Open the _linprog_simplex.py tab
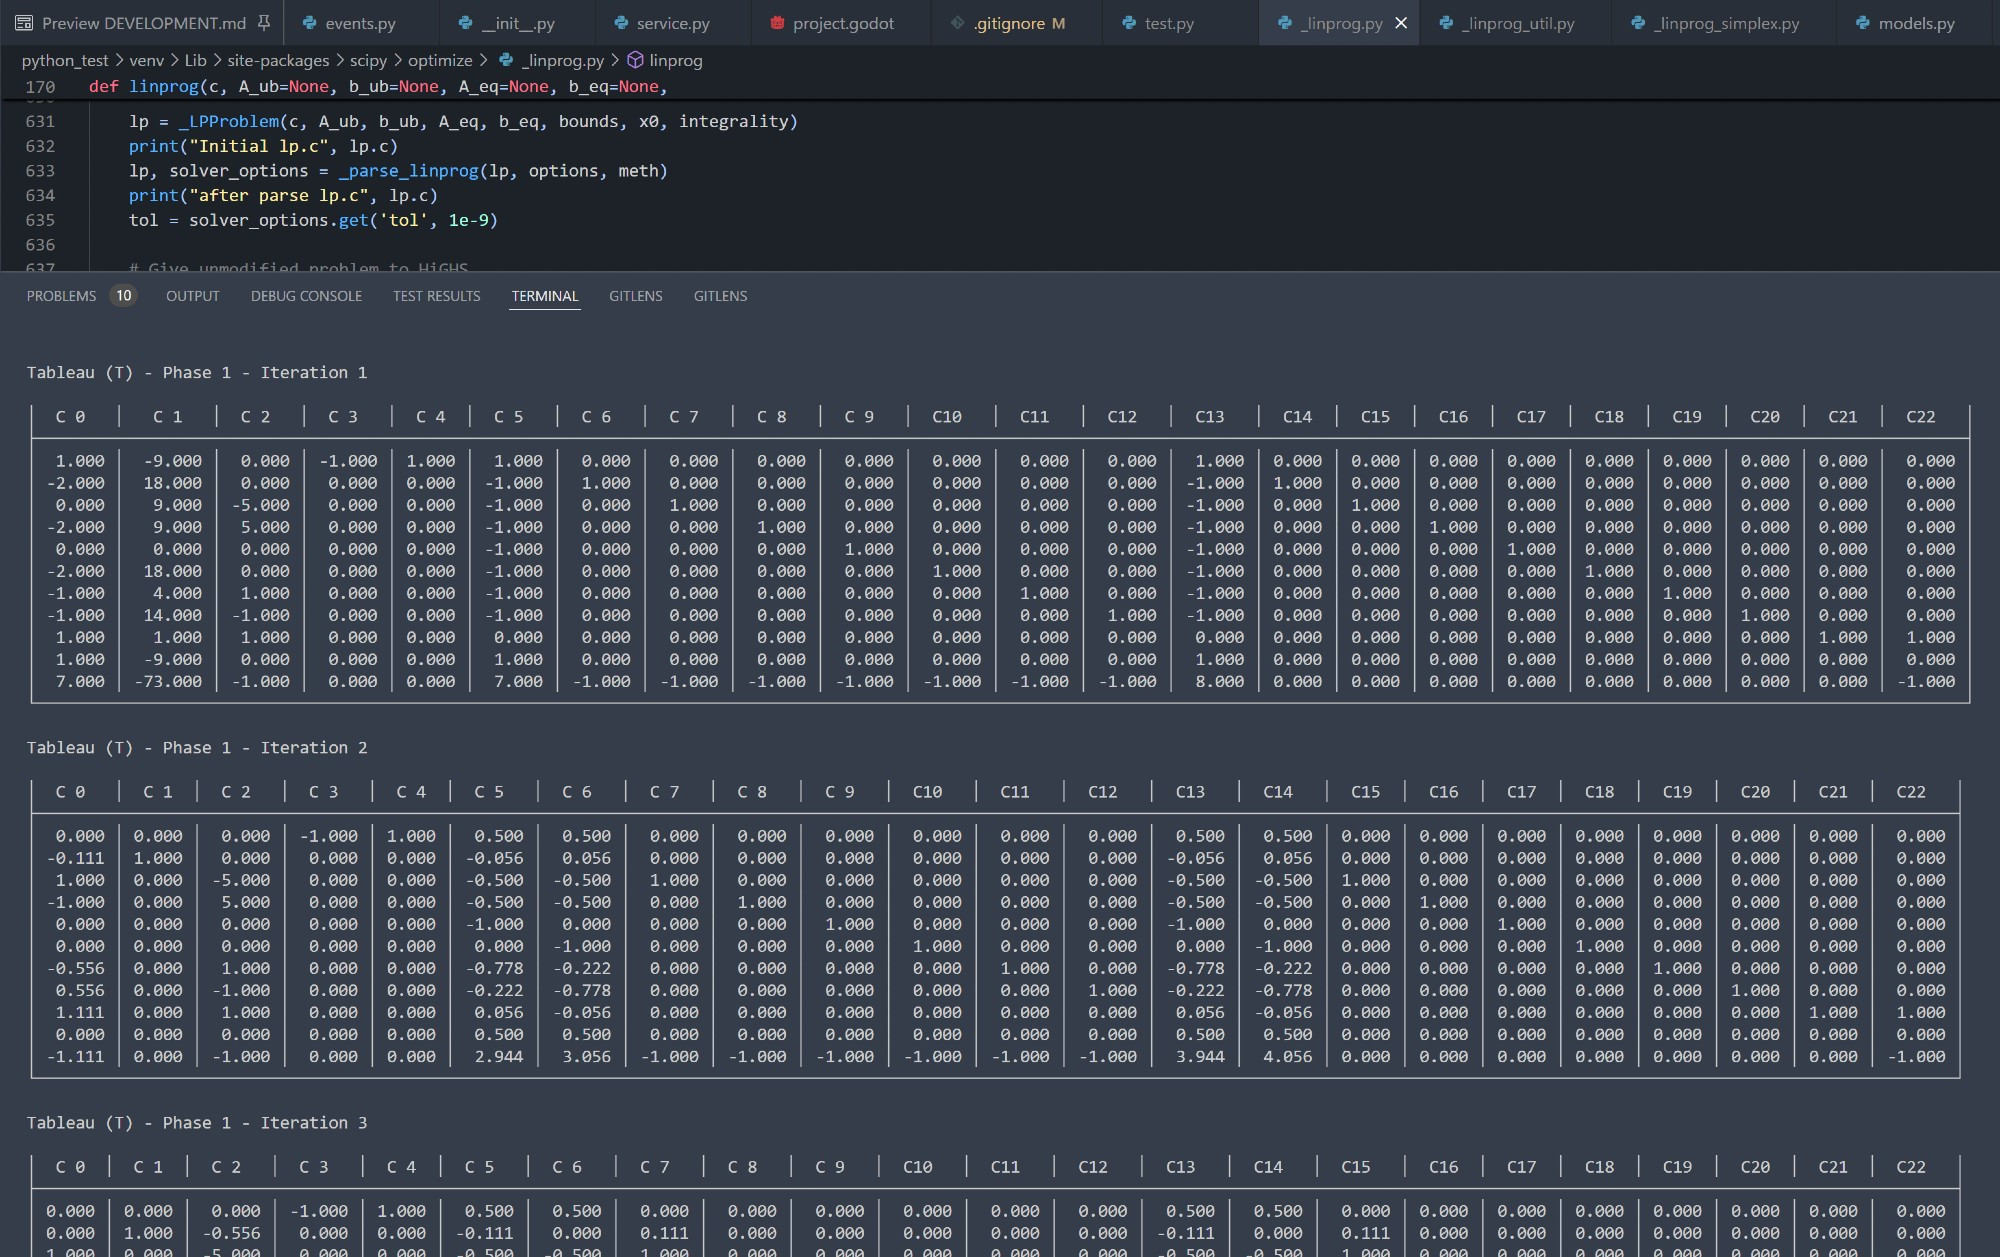The image size is (2000, 1257). point(1725,23)
